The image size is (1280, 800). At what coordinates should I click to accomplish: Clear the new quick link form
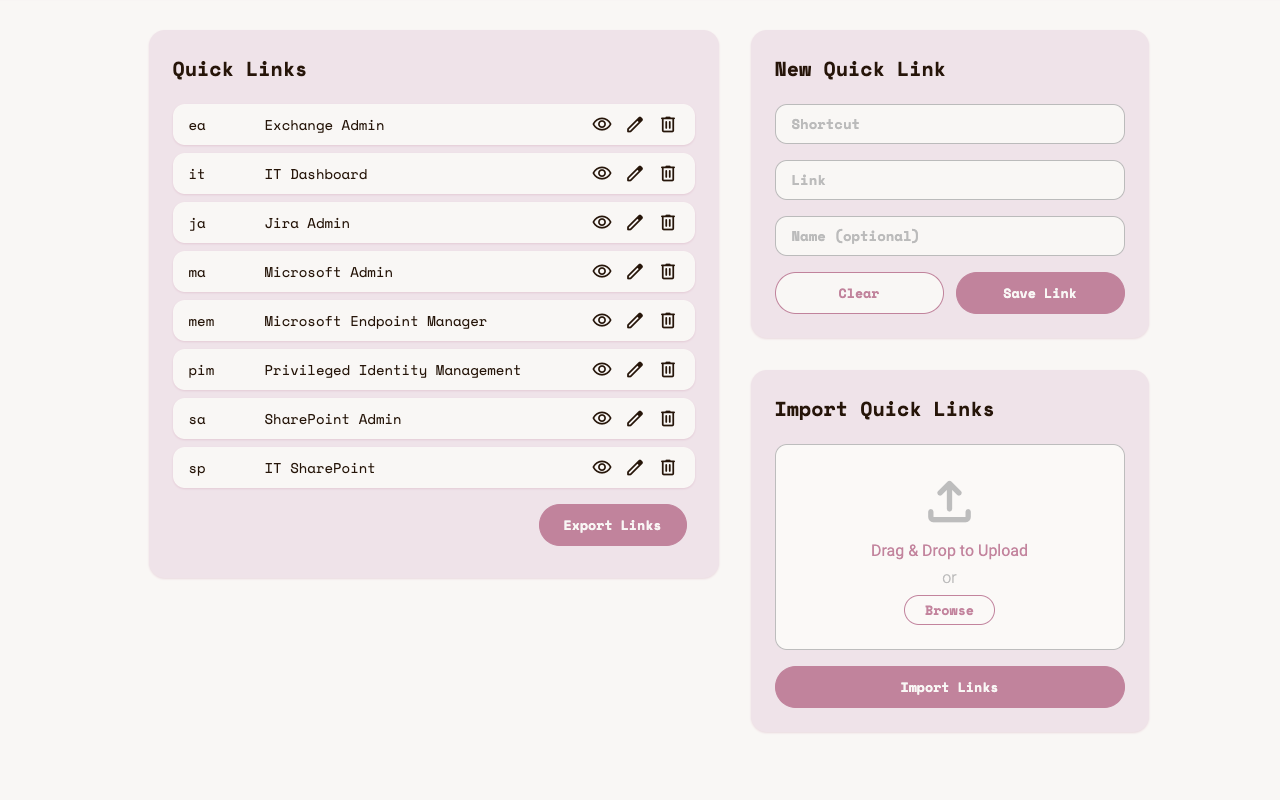tap(859, 293)
